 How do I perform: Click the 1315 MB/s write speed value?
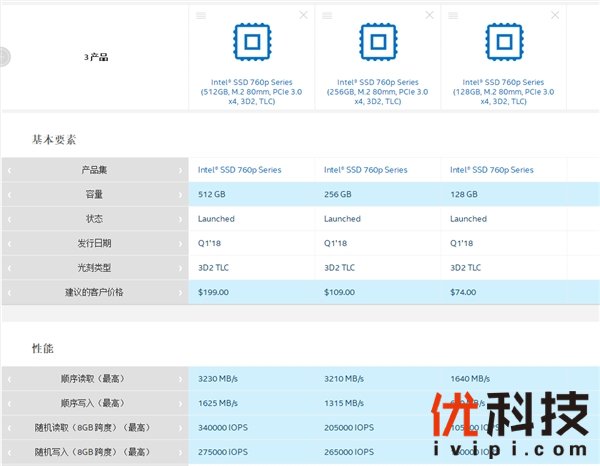click(344, 403)
